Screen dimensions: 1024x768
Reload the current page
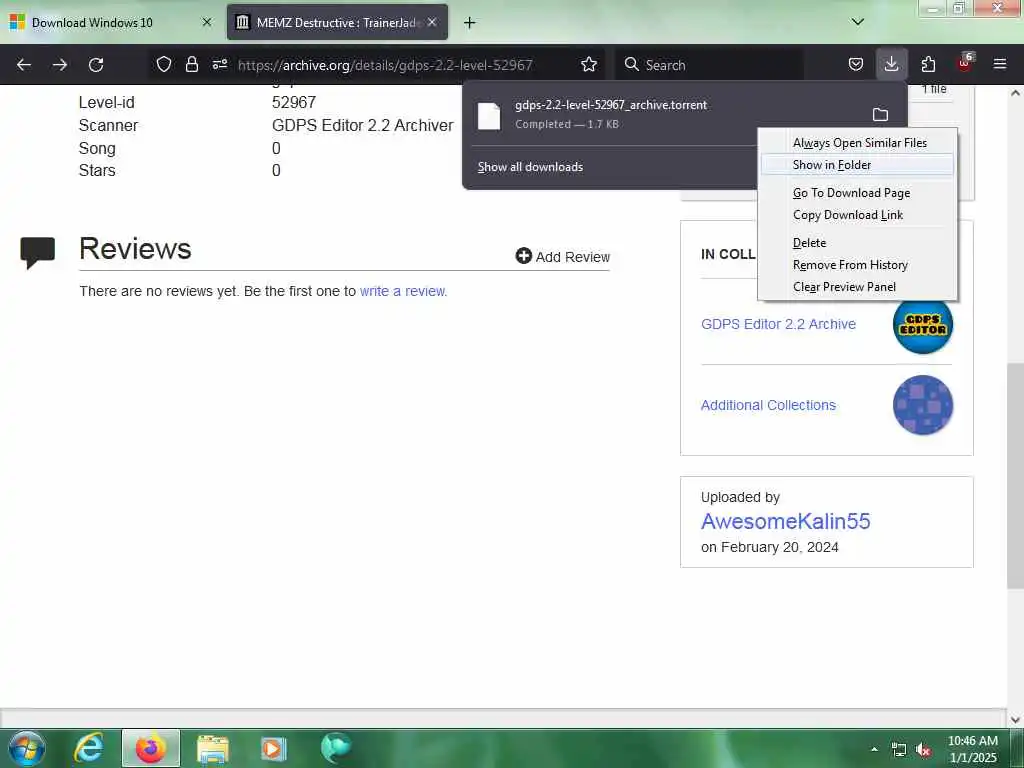tap(96, 65)
